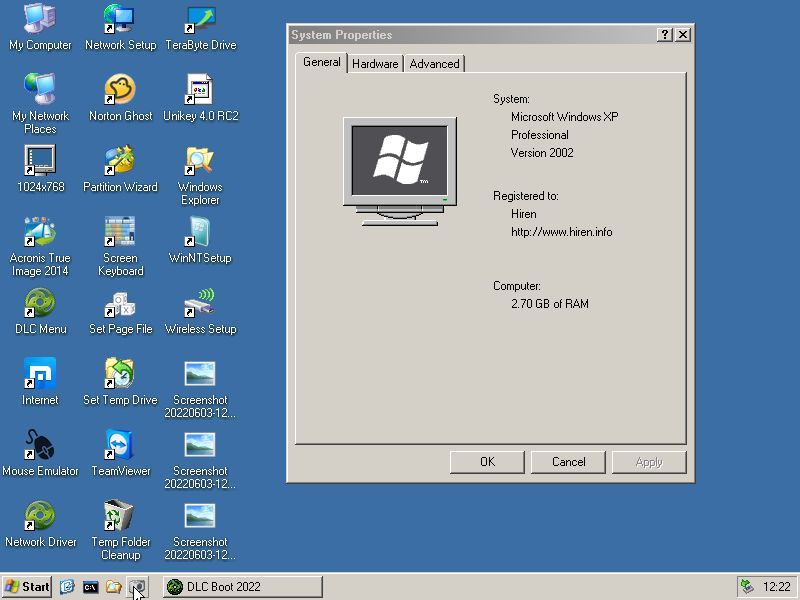Click the 1024x768 resolution shortcut
This screenshot has width=800, height=600.
[x=40, y=169]
